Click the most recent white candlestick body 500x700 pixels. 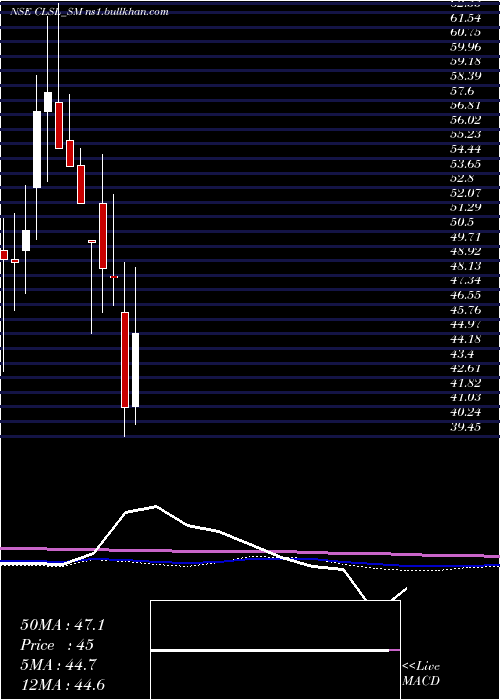135,370
